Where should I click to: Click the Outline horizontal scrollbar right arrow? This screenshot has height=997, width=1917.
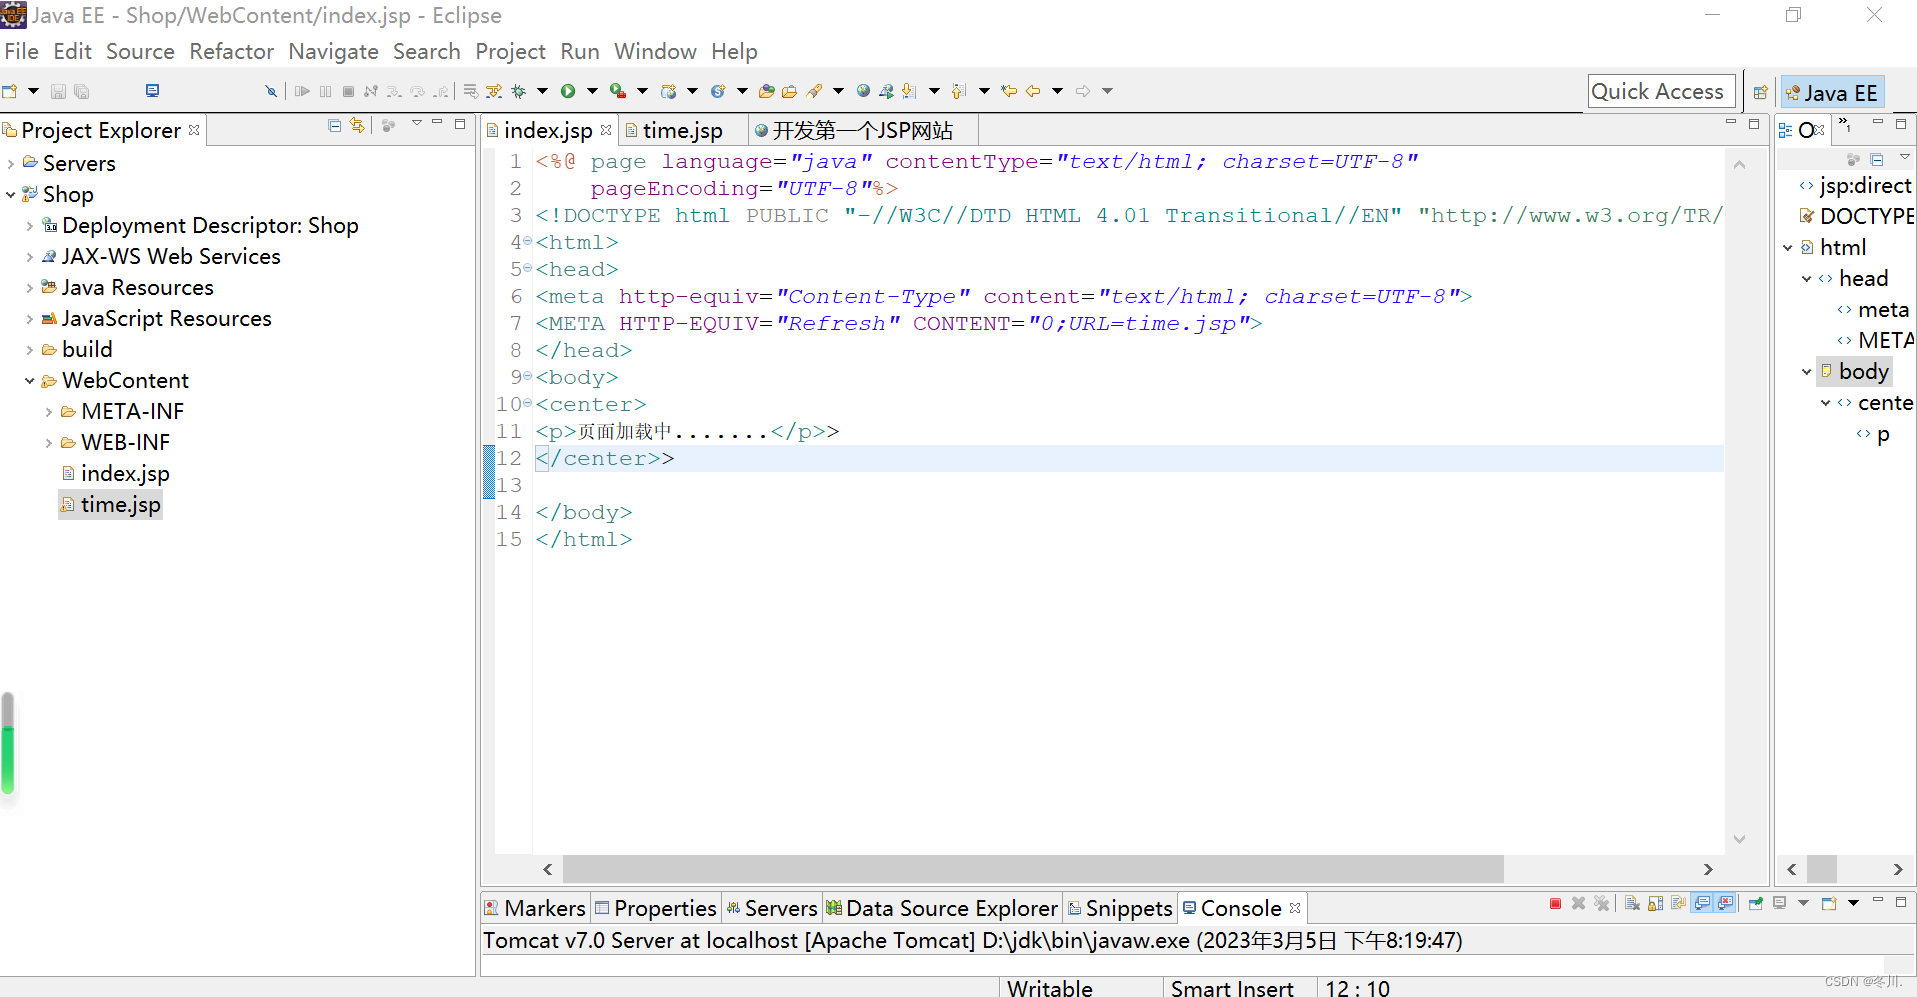point(1897,869)
